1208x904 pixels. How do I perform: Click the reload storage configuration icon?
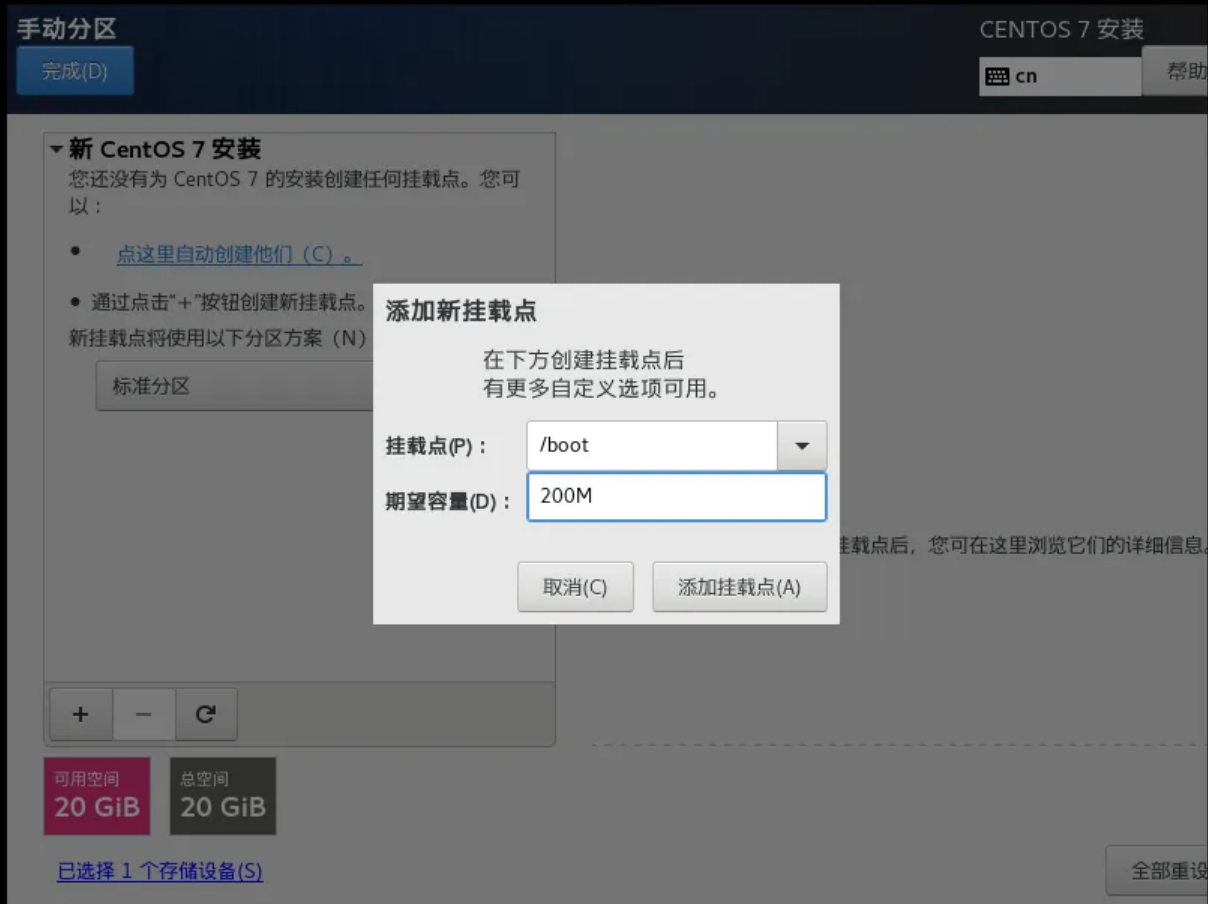click(x=206, y=714)
